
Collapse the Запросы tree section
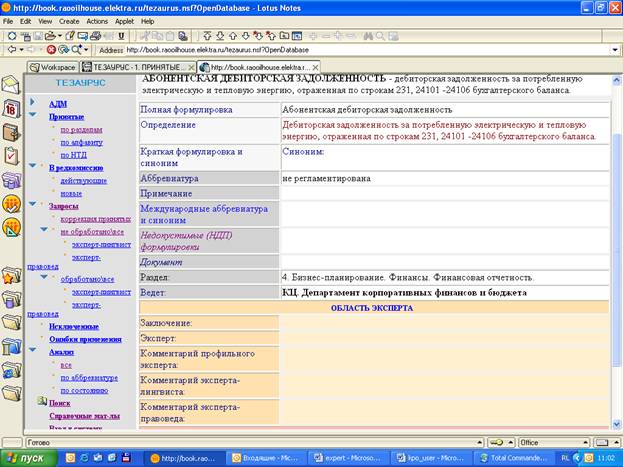[x=33, y=204]
